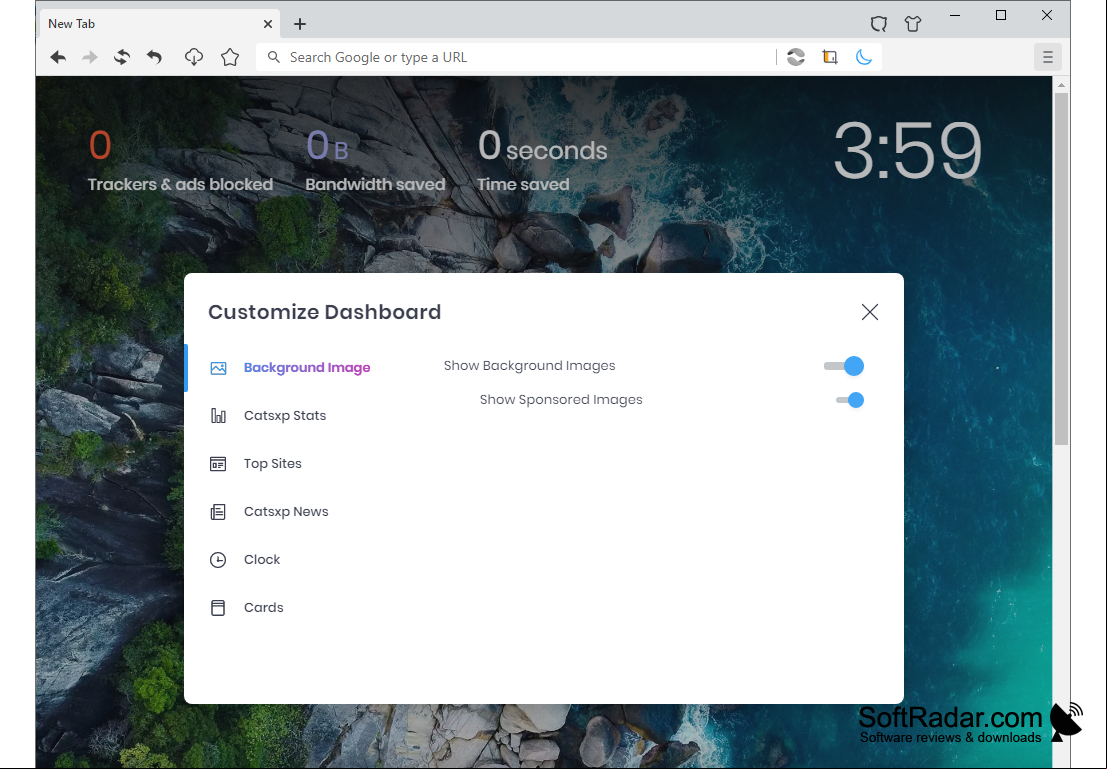Click the undo curved arrow icon

155,57
